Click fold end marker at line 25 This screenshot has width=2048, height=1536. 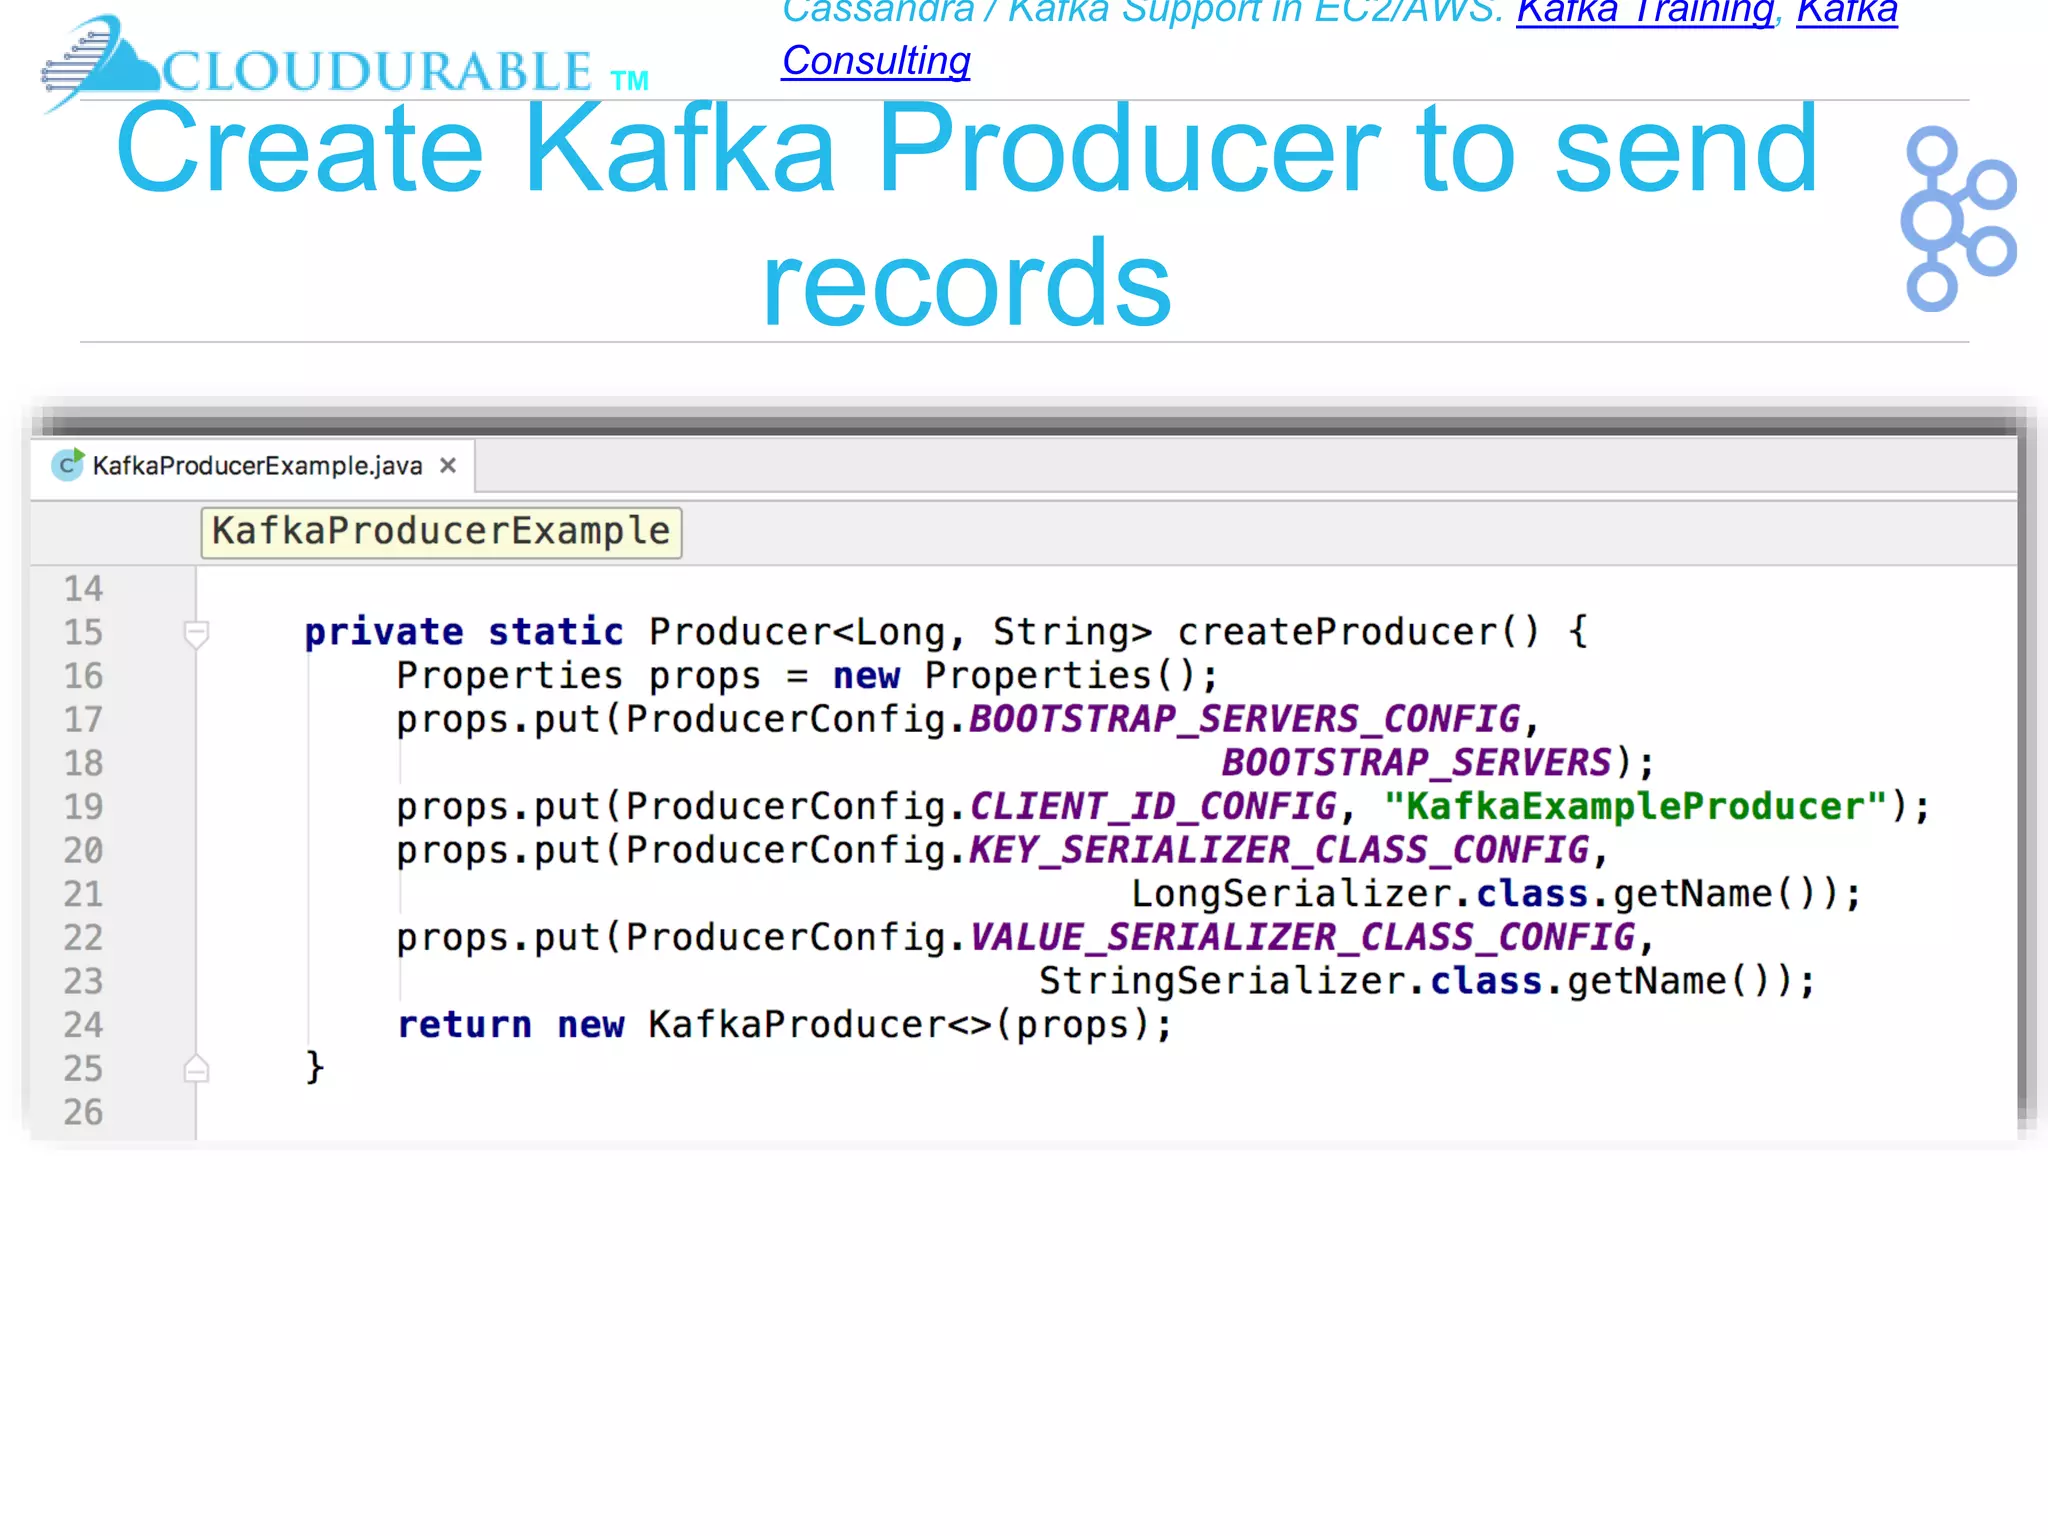pyautogui.click(x=196, y=1069)
